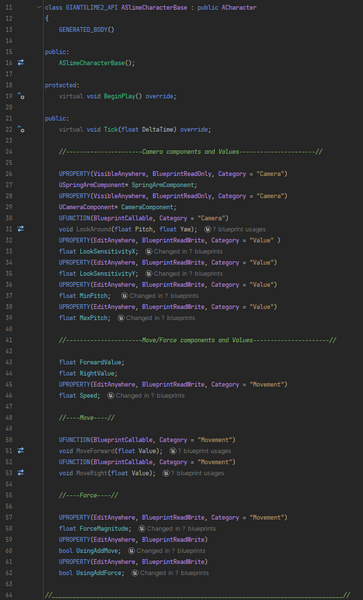
Task: Click line number 40 in the gutter
Action: coord(9,329)
